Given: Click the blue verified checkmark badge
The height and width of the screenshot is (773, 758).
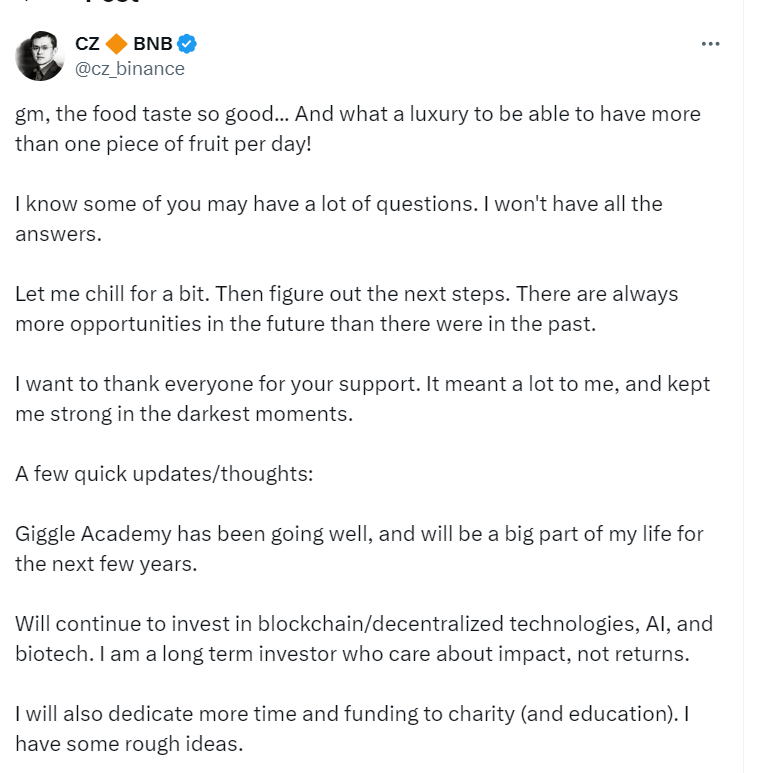Looking at the screenshot, I should (187, 43).
